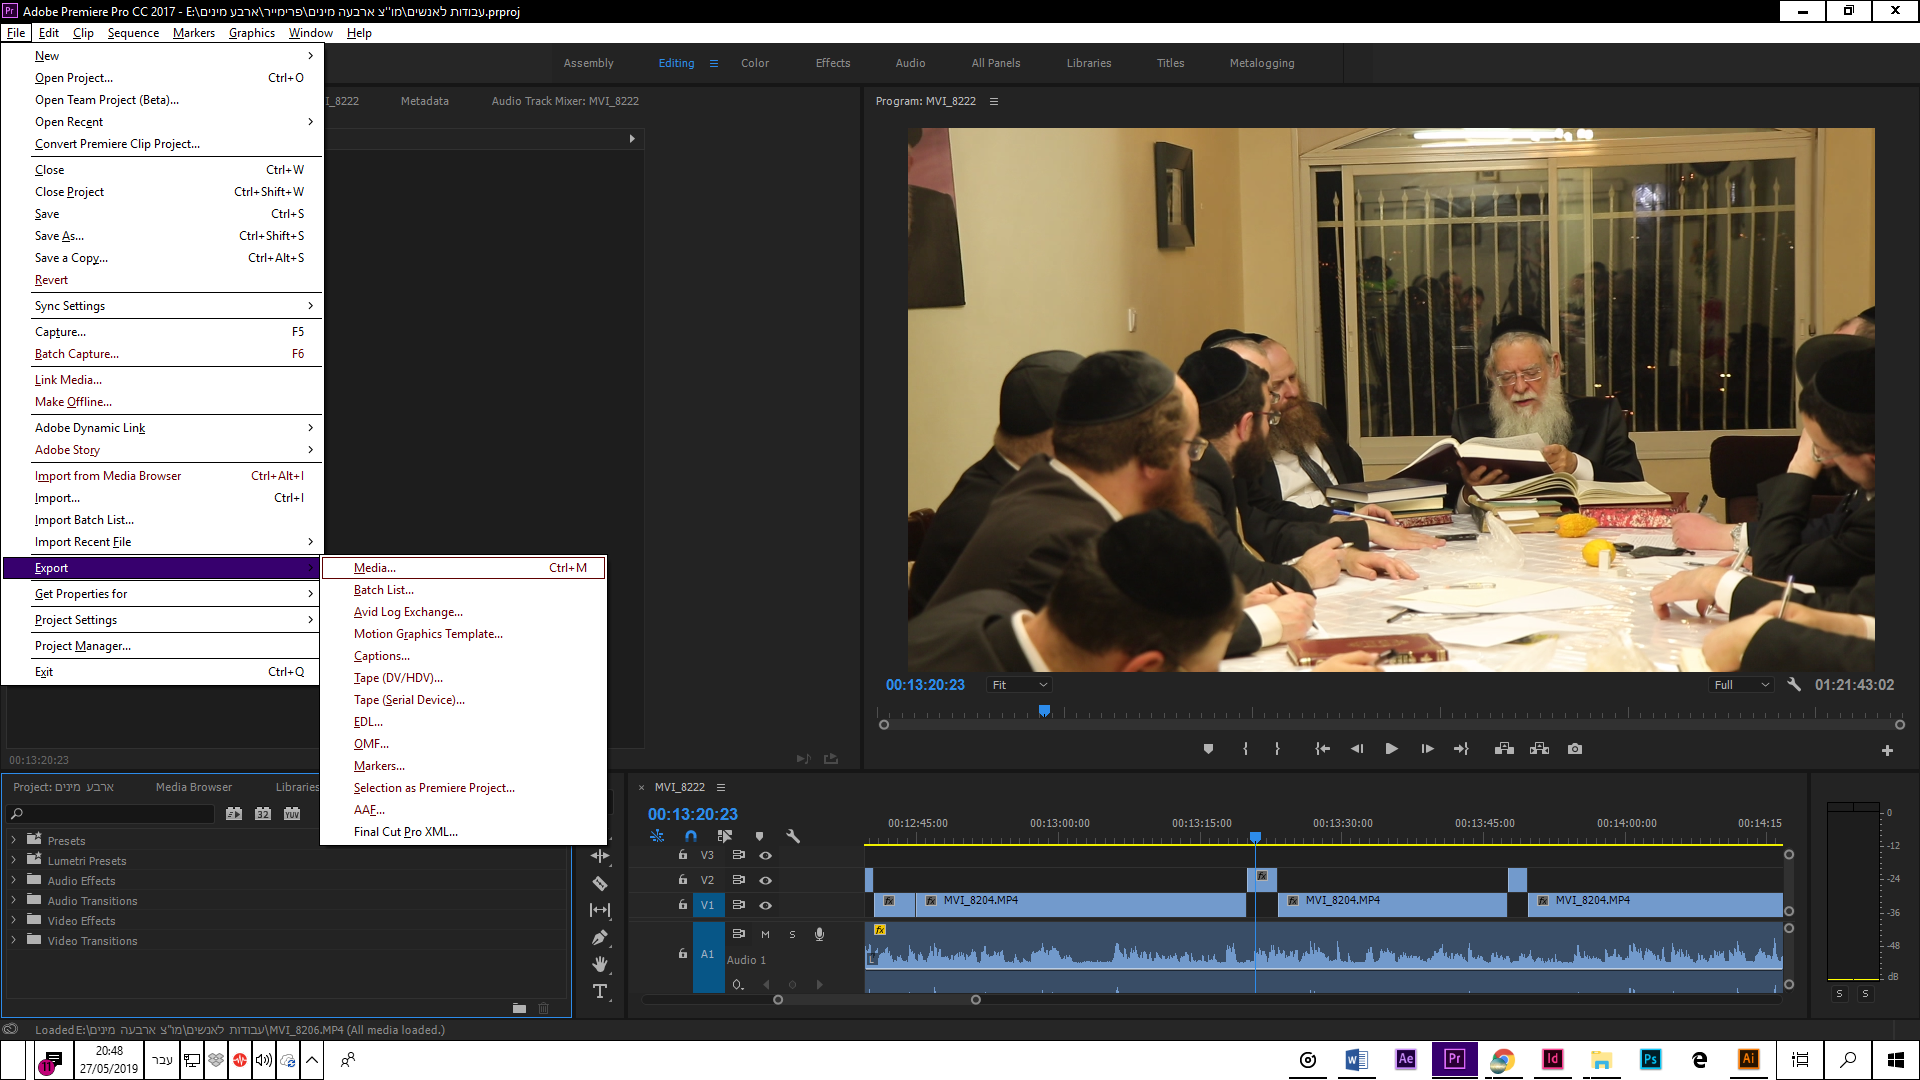
Task: Choose Media... from Export submenu
Action: (x=375, y=568)
